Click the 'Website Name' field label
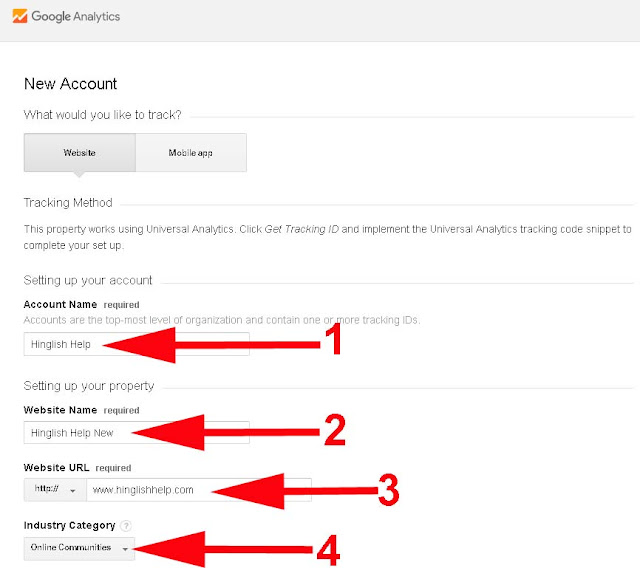 [x=60, y=410]
